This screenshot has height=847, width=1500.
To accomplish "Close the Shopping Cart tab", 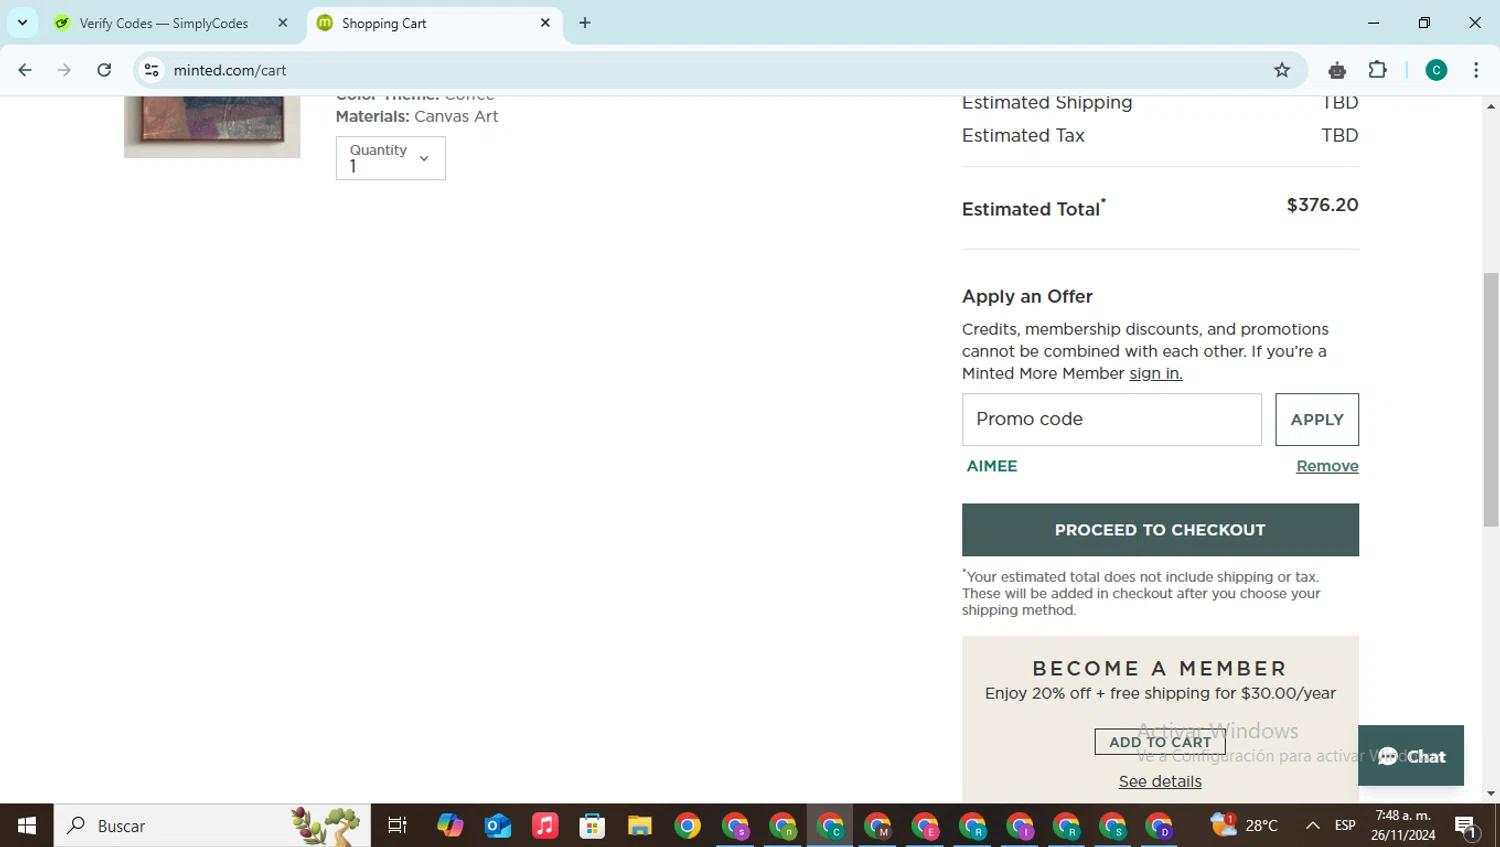I will click(x=545, y=22).
